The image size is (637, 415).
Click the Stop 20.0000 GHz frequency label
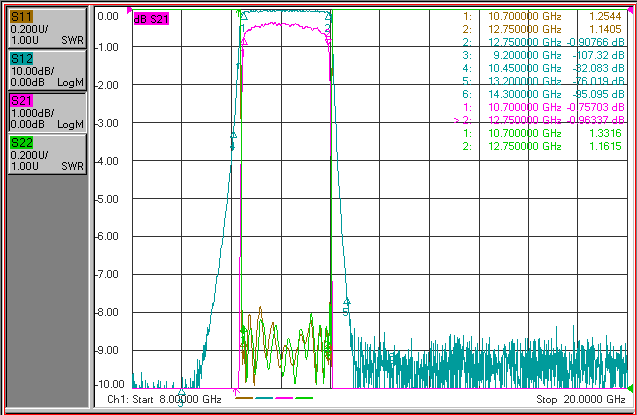coord(581,400)
